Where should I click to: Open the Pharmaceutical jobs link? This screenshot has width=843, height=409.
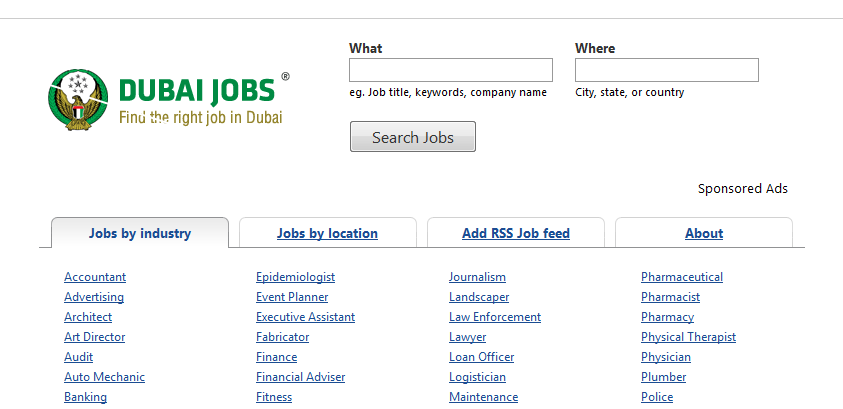[682, 277]
